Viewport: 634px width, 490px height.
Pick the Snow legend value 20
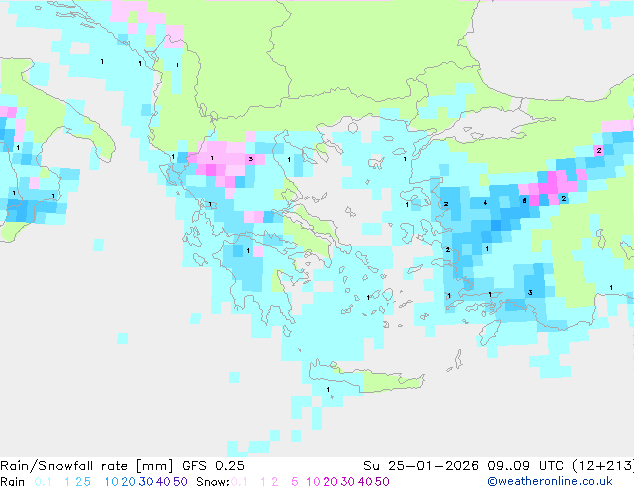tap(330, 482)
